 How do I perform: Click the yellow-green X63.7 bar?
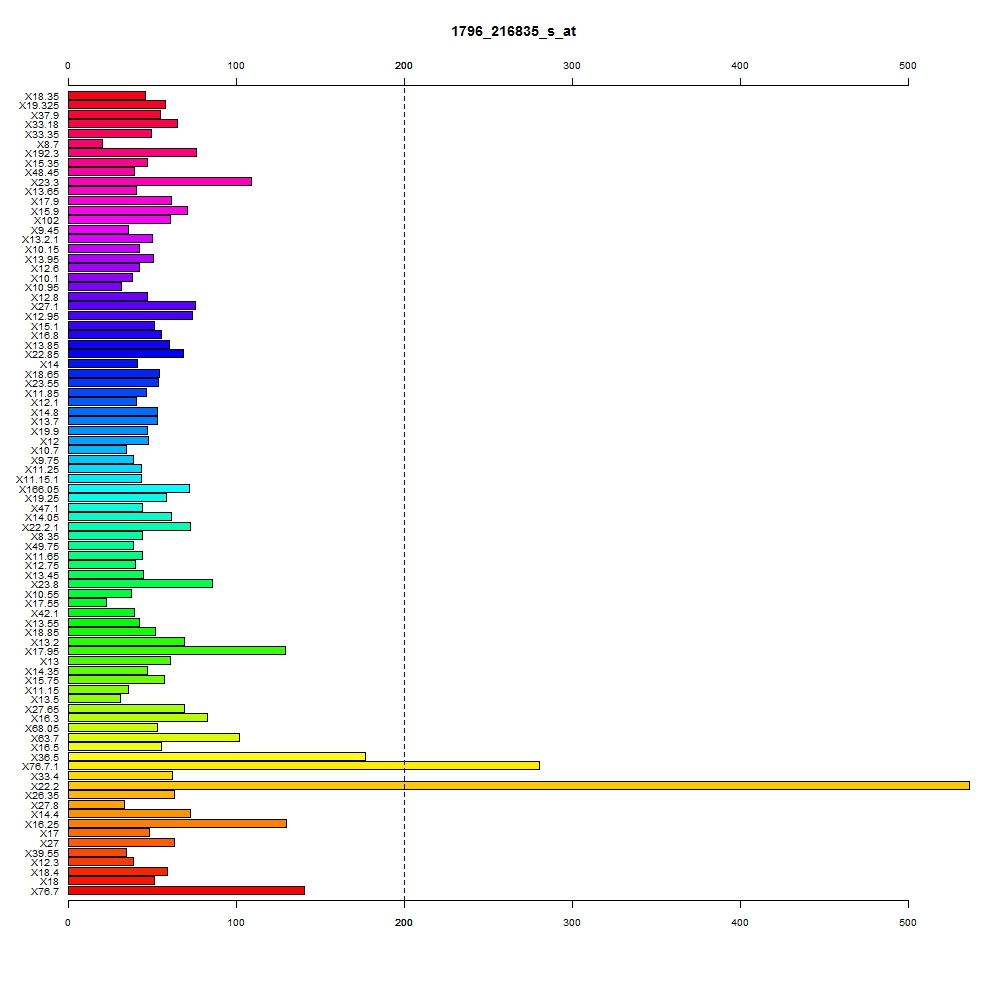point(154,737)
